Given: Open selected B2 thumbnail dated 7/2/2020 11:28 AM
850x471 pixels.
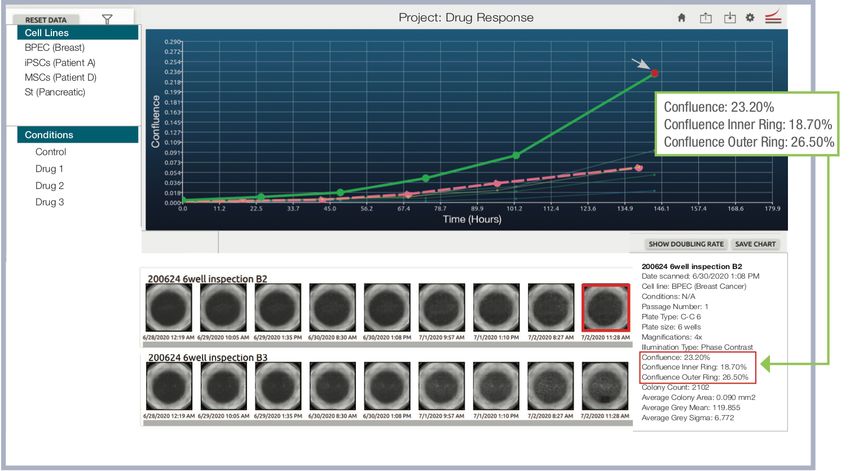Looking at the screenshot, I should click(x=606, y=307).
